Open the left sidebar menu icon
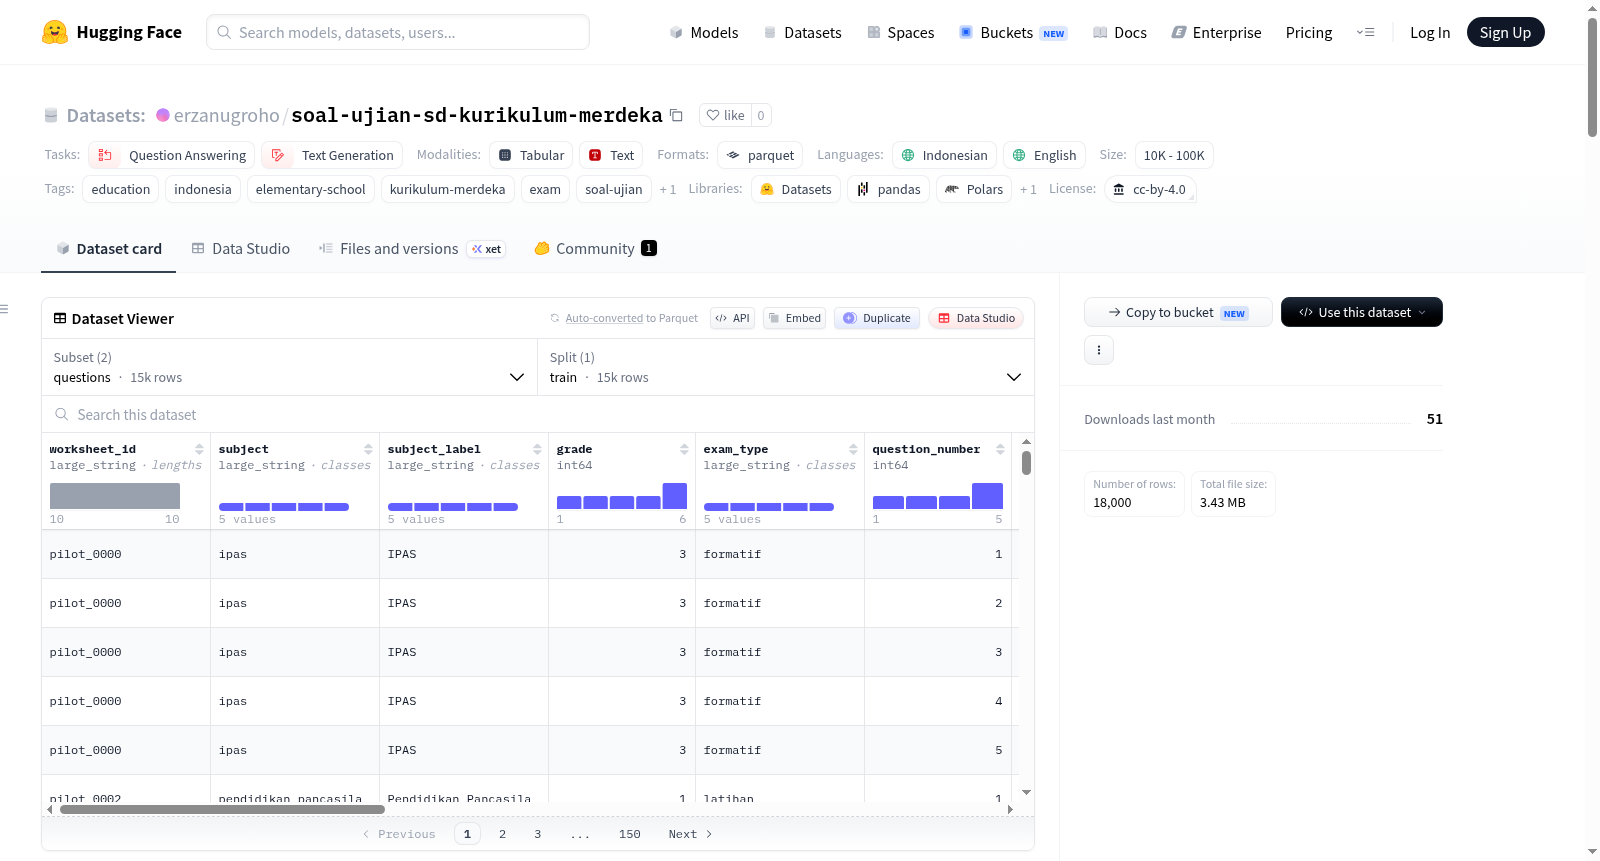Viewport: 1600px width, 861px height. pos(4,309)
